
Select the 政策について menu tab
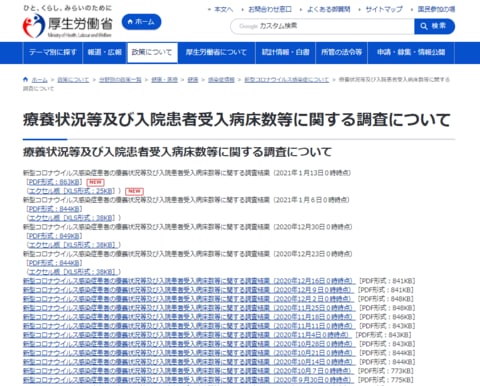(x=152, y=52)
